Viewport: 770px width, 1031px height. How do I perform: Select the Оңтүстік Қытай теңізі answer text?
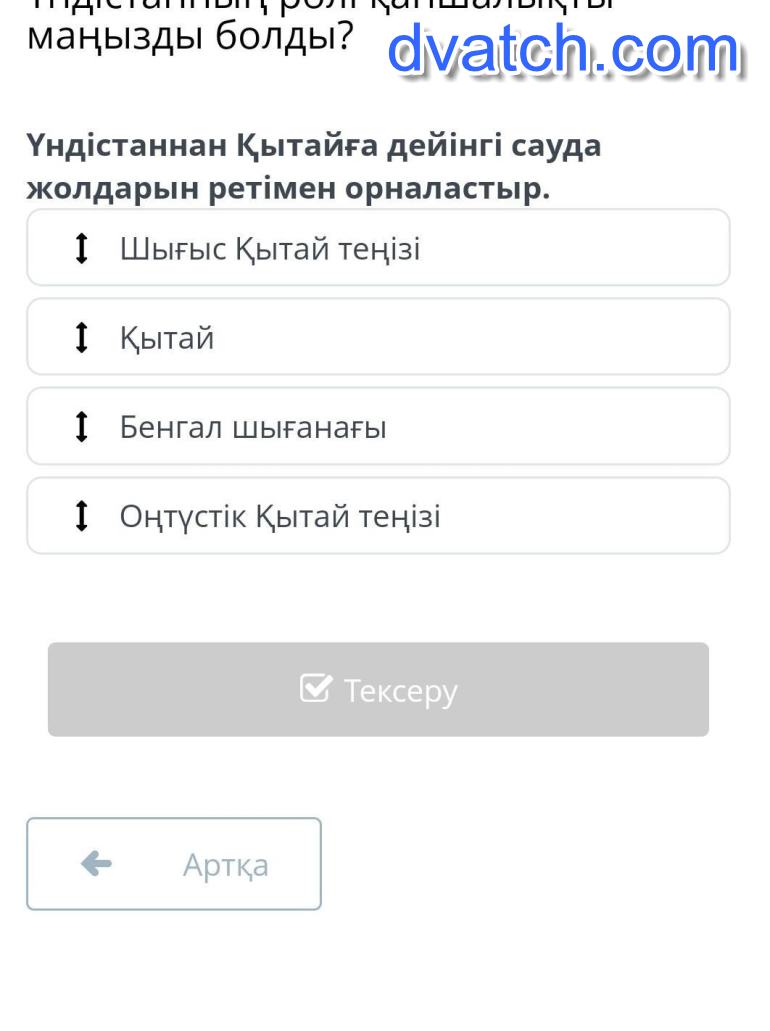coord(280,516)
